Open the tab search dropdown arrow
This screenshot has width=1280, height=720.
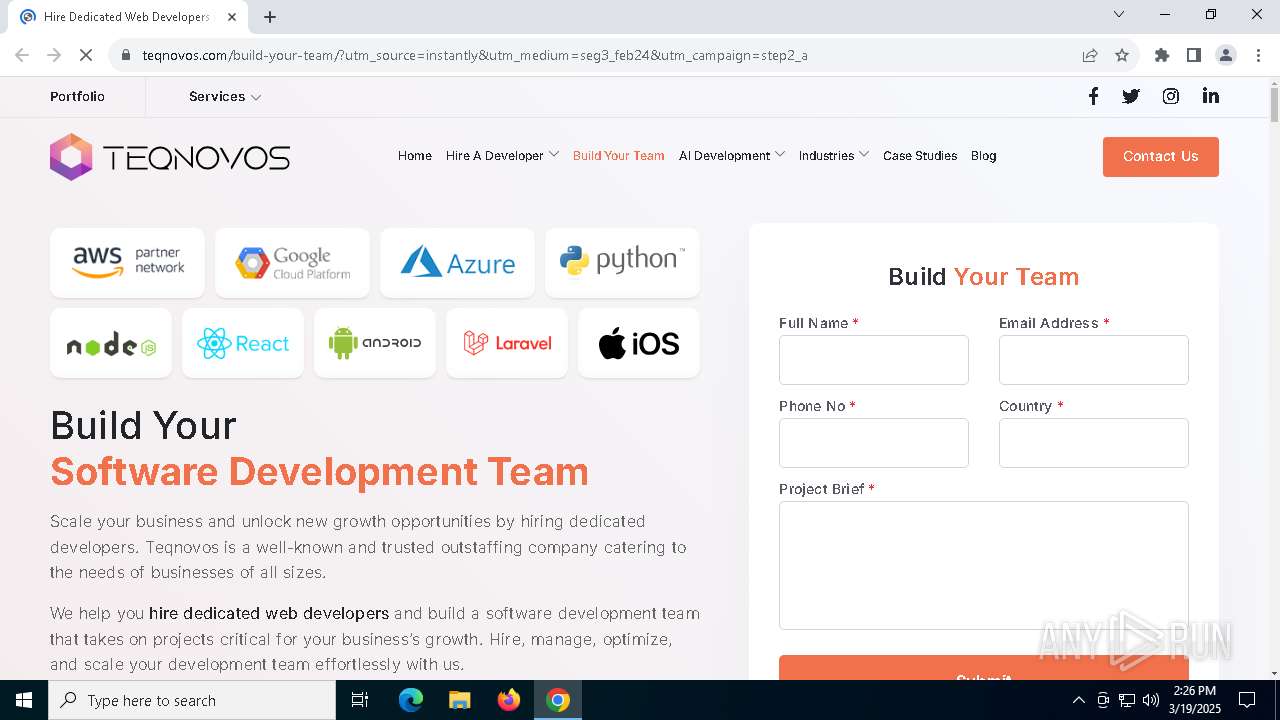tap(1119, 14)
